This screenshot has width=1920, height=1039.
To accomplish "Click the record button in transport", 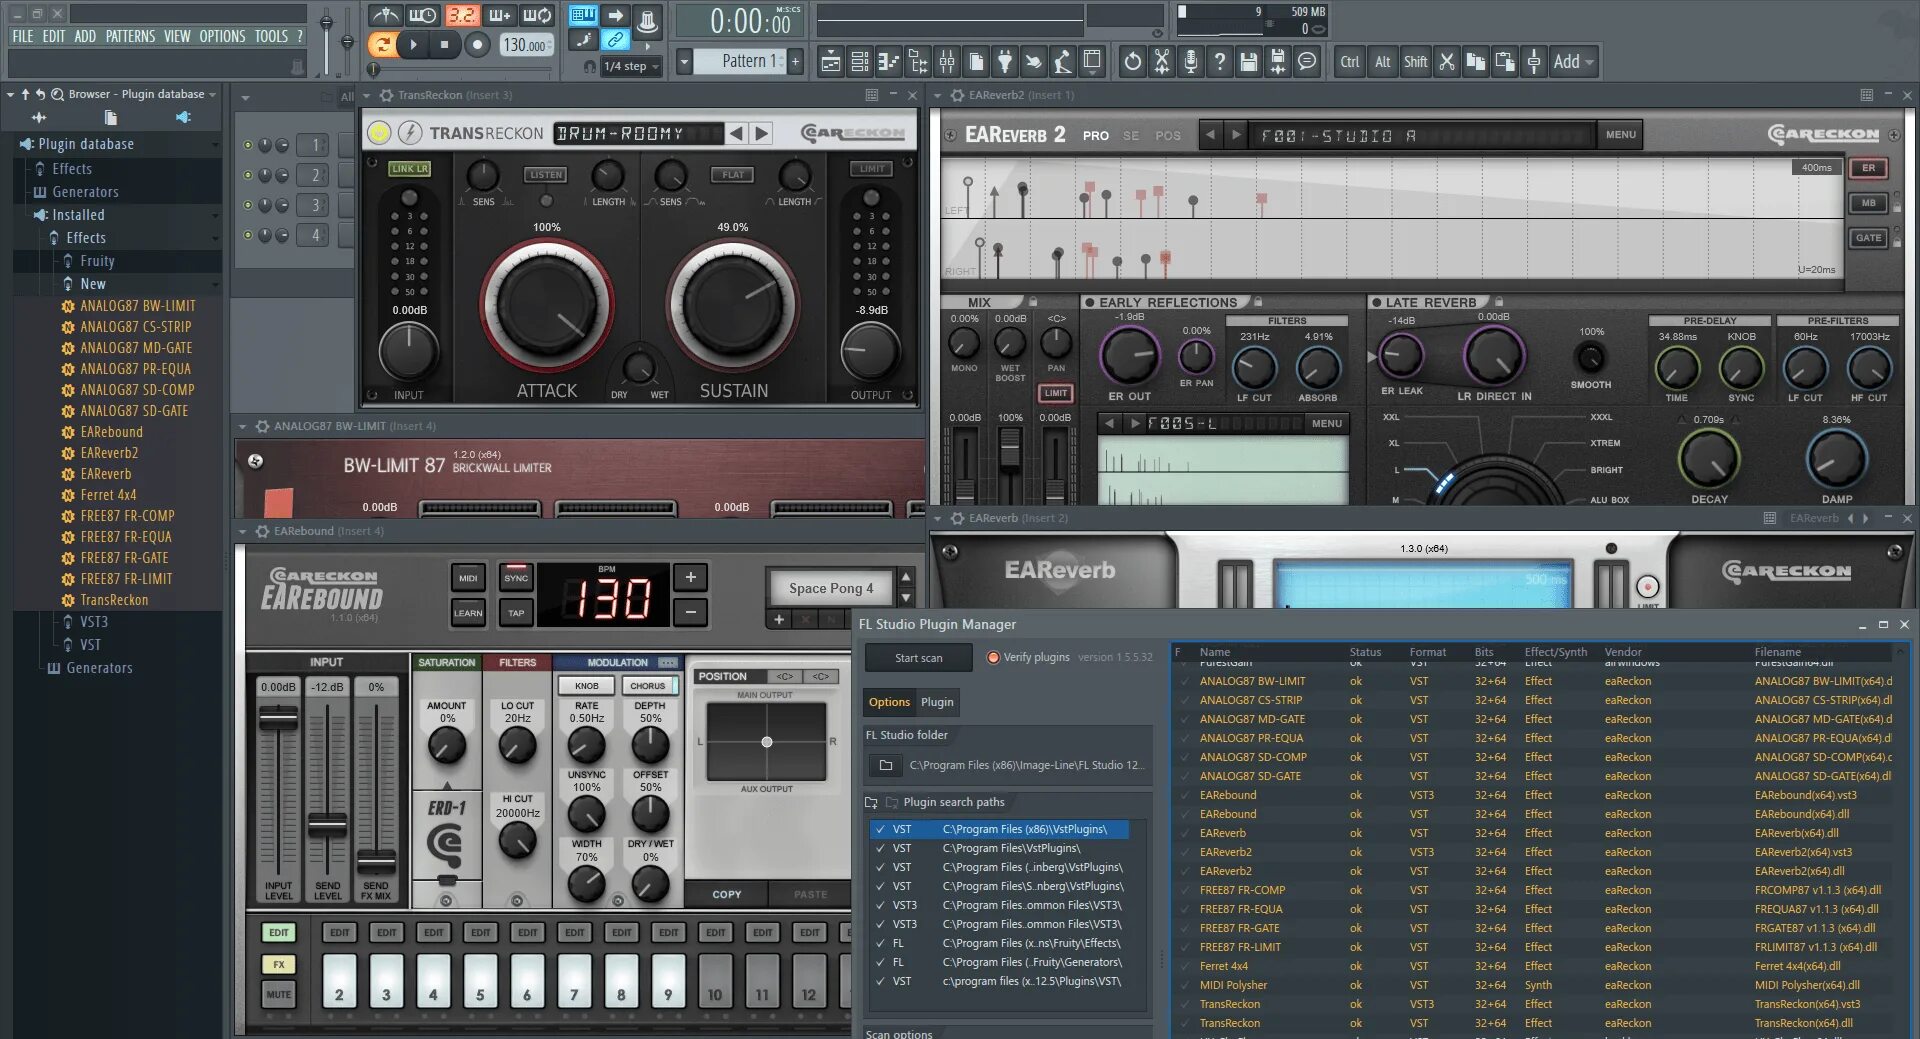I will click(478, 44).
